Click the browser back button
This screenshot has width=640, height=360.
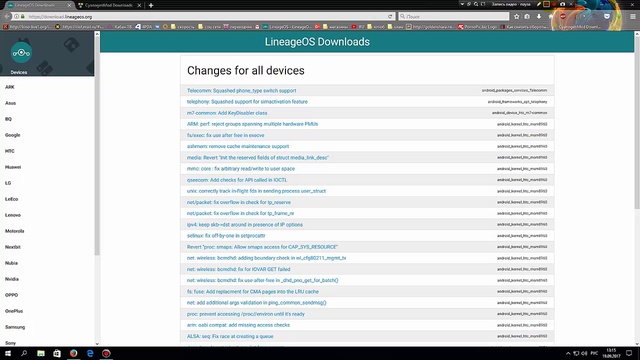coord(7,16)
